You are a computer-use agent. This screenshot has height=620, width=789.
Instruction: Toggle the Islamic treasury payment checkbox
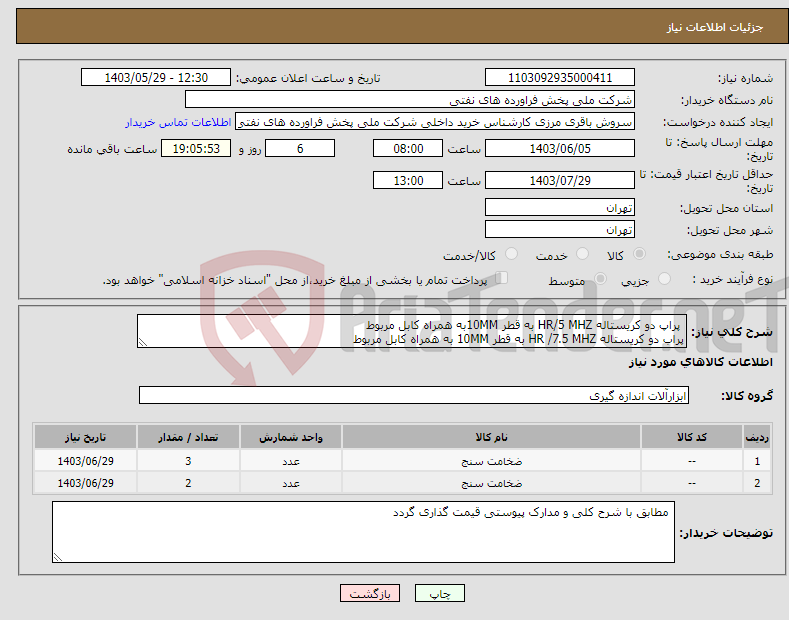[502, 278]
